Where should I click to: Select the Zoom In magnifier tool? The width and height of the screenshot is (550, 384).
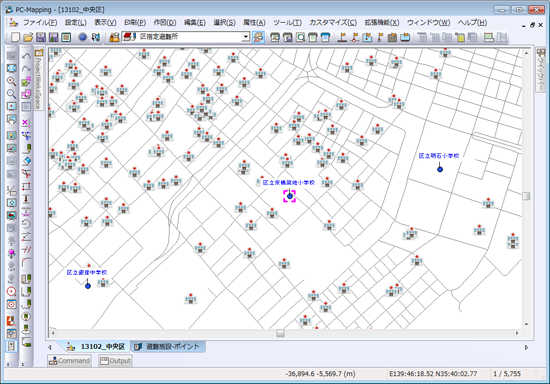tap(12, 81)
